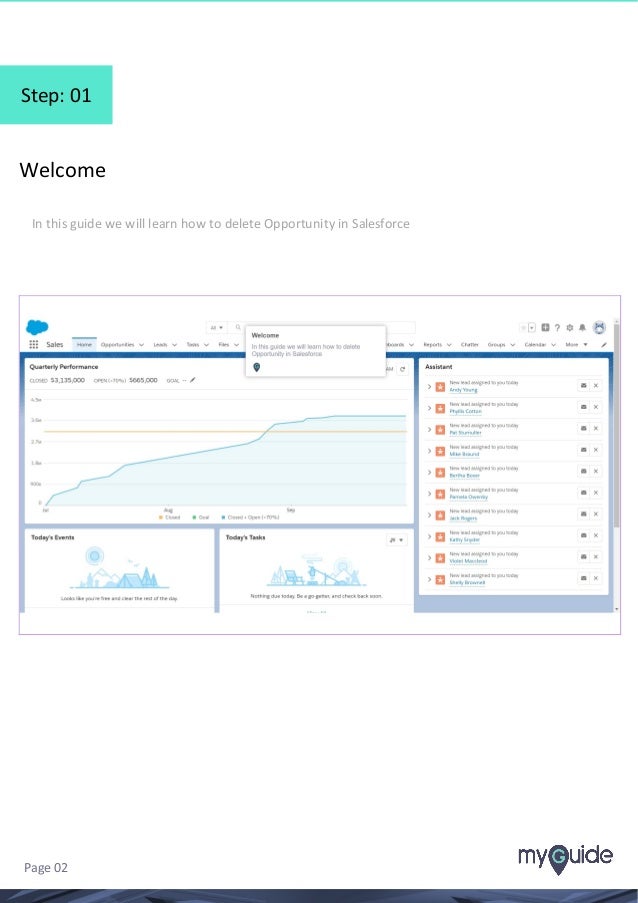Refresh the Quarterly Performance chart

click(403, 369)
